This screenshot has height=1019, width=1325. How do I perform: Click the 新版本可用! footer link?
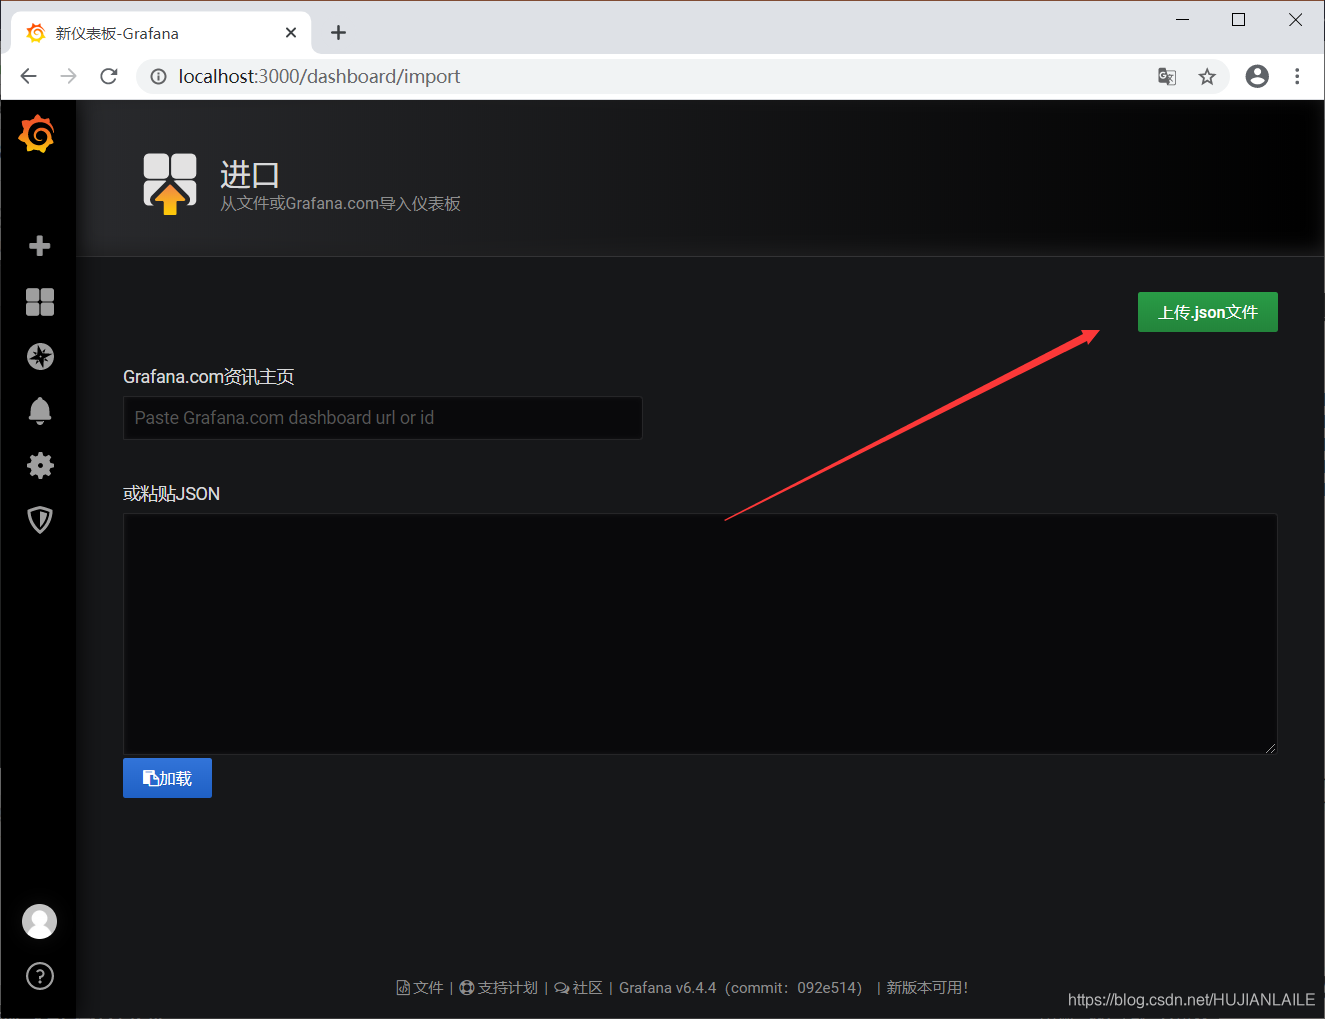[927, 988]
